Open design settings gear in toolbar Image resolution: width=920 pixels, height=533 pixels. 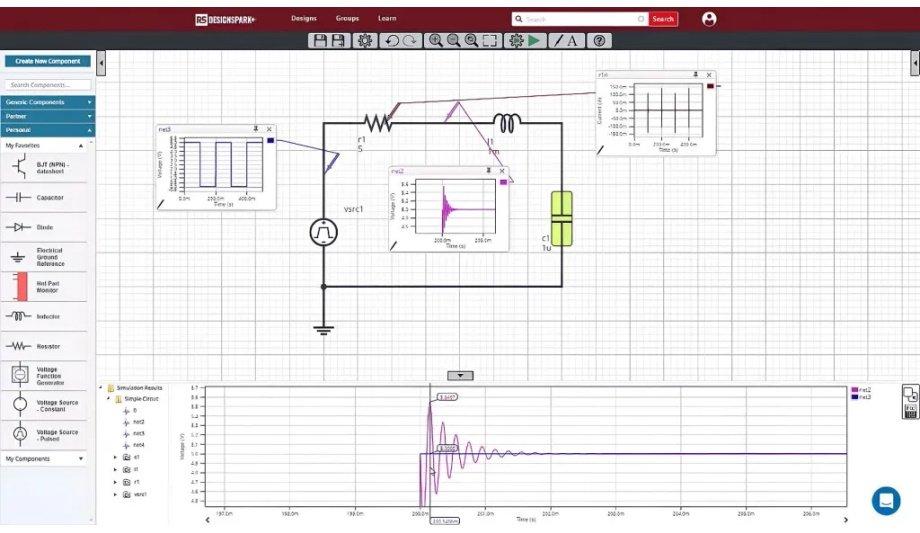[x=364, y=41]
